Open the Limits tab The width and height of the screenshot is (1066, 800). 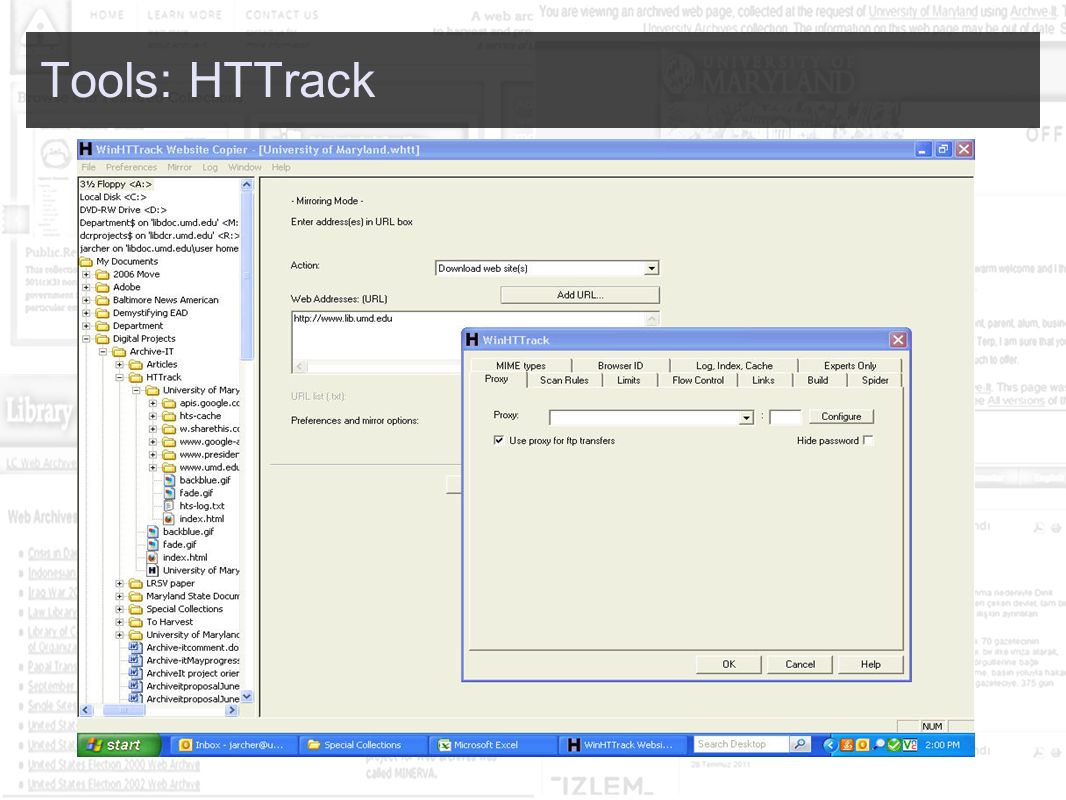point(629,381)
